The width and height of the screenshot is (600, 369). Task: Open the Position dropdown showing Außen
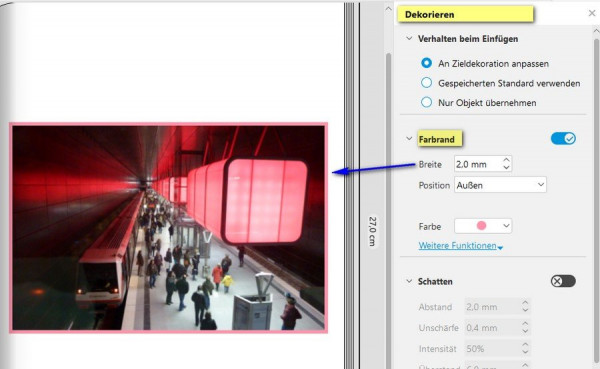[500, 185]
